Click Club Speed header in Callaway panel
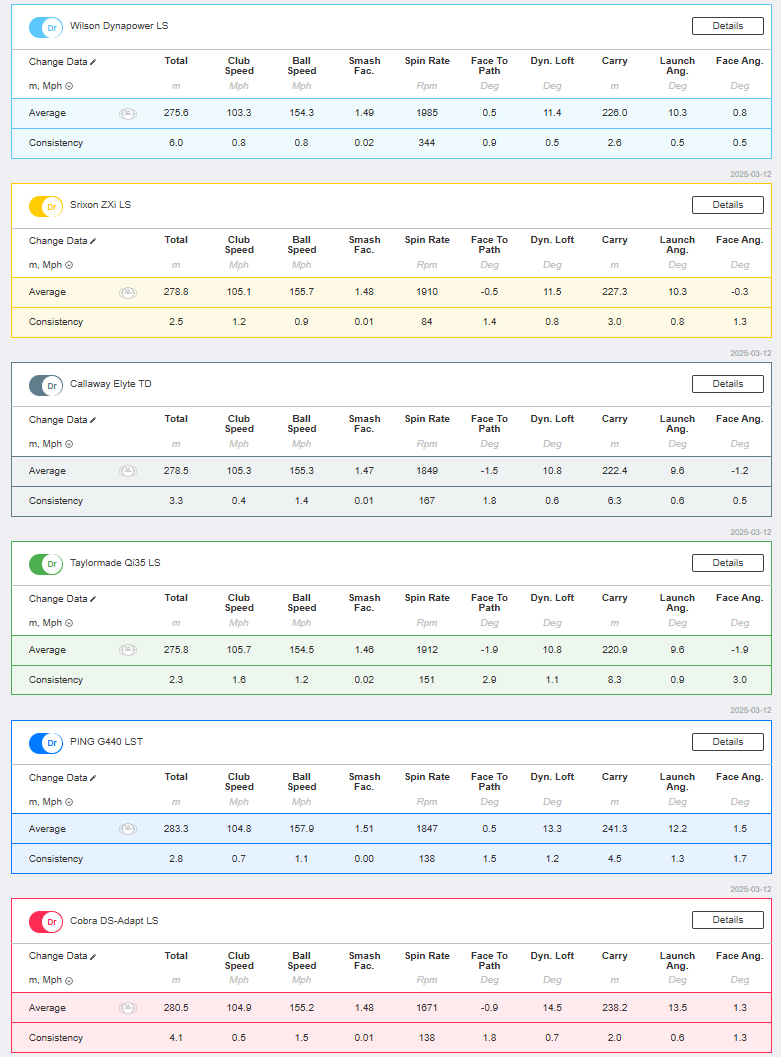This screenshot has height=1057, width=781. 239,423
